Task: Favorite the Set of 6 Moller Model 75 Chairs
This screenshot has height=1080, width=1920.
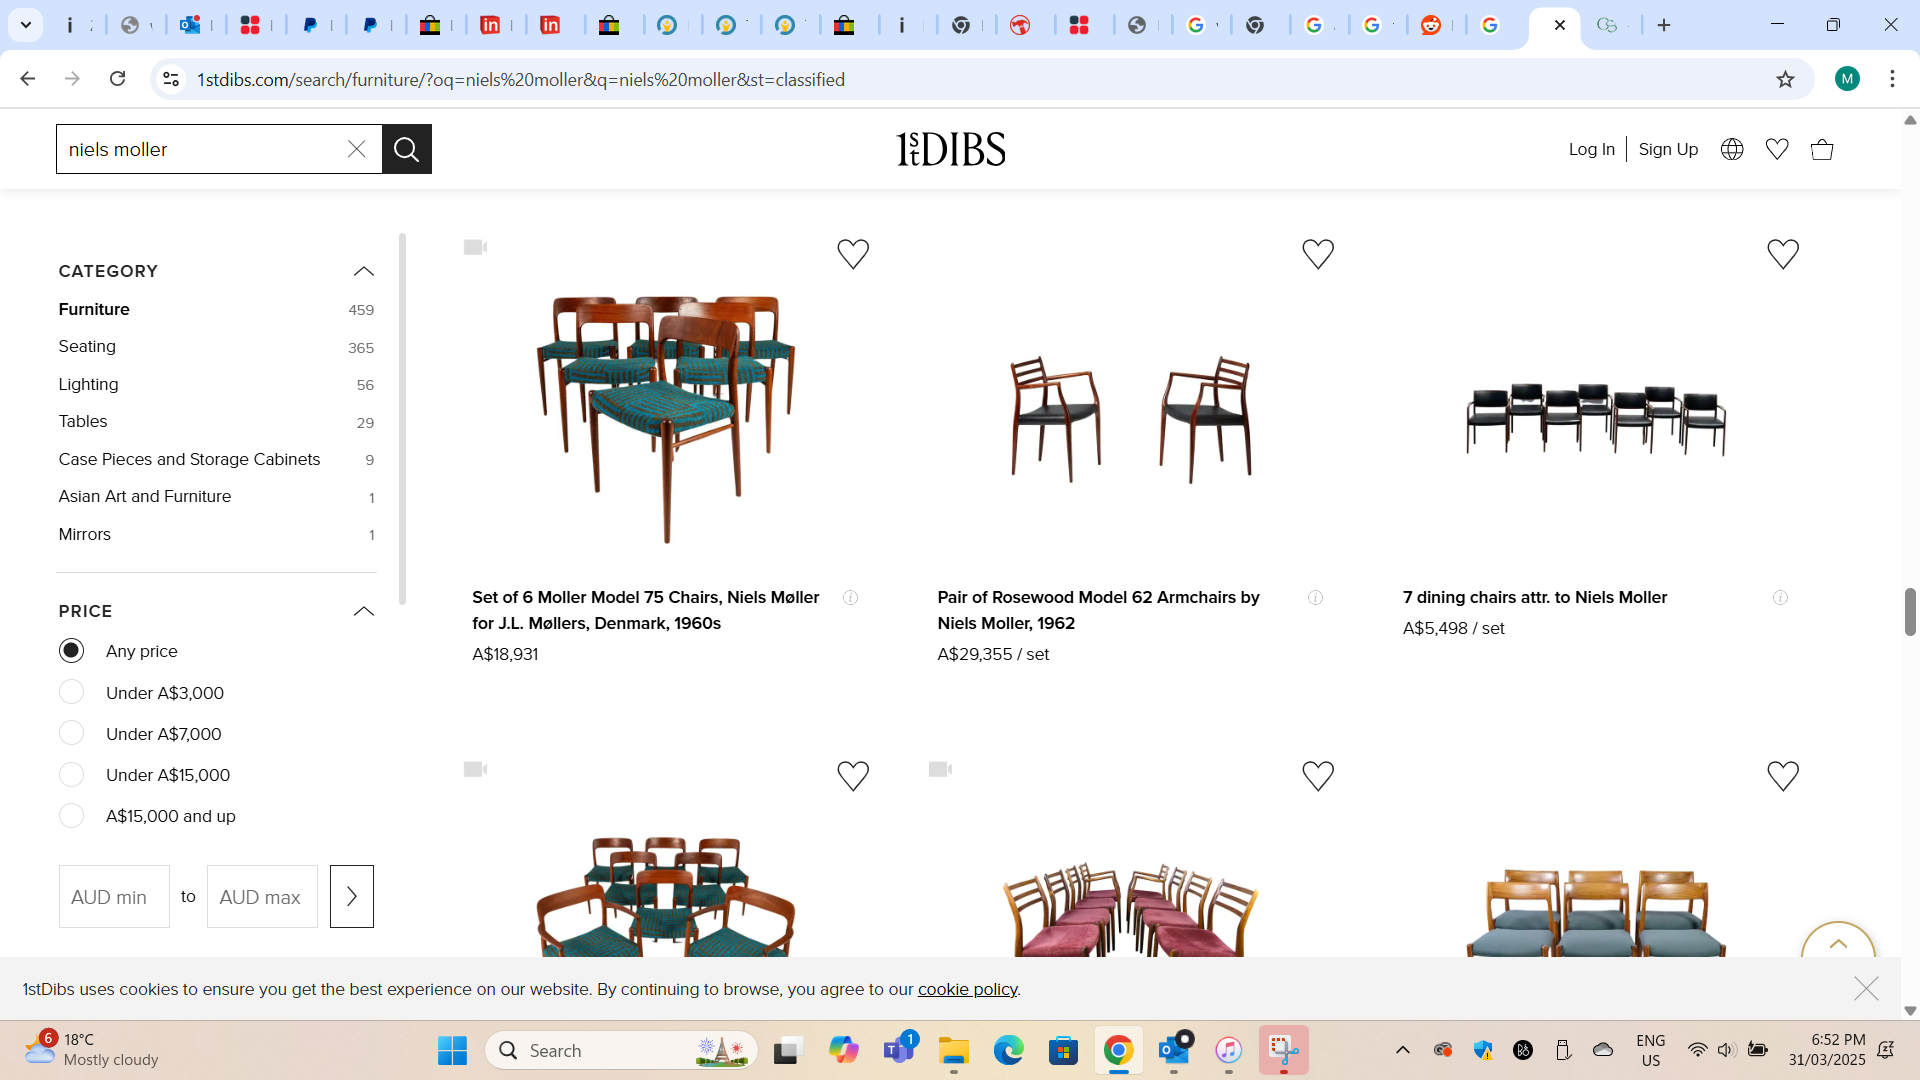Action: 852,254
